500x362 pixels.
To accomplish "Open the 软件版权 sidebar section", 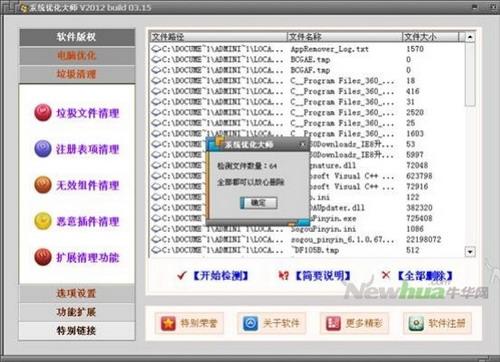I will (77, 37).
